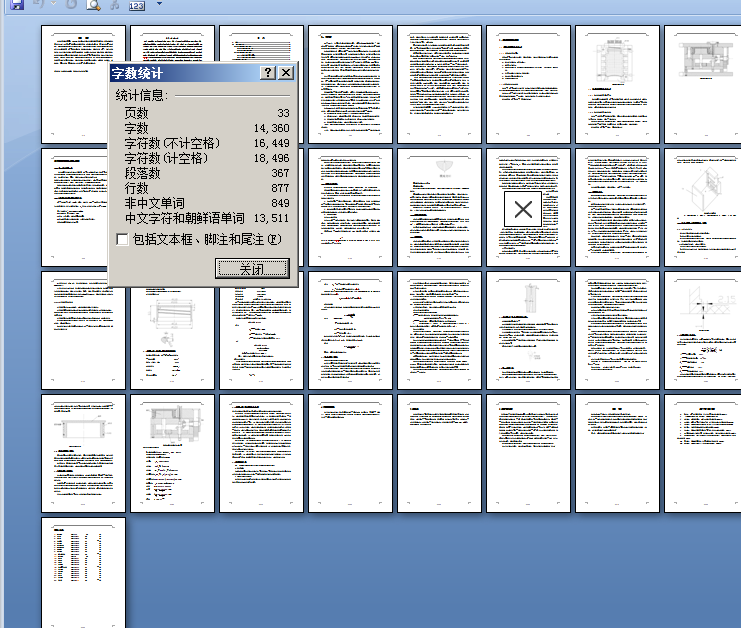Click the Save floppy disk icon

[x=17, y=5]
